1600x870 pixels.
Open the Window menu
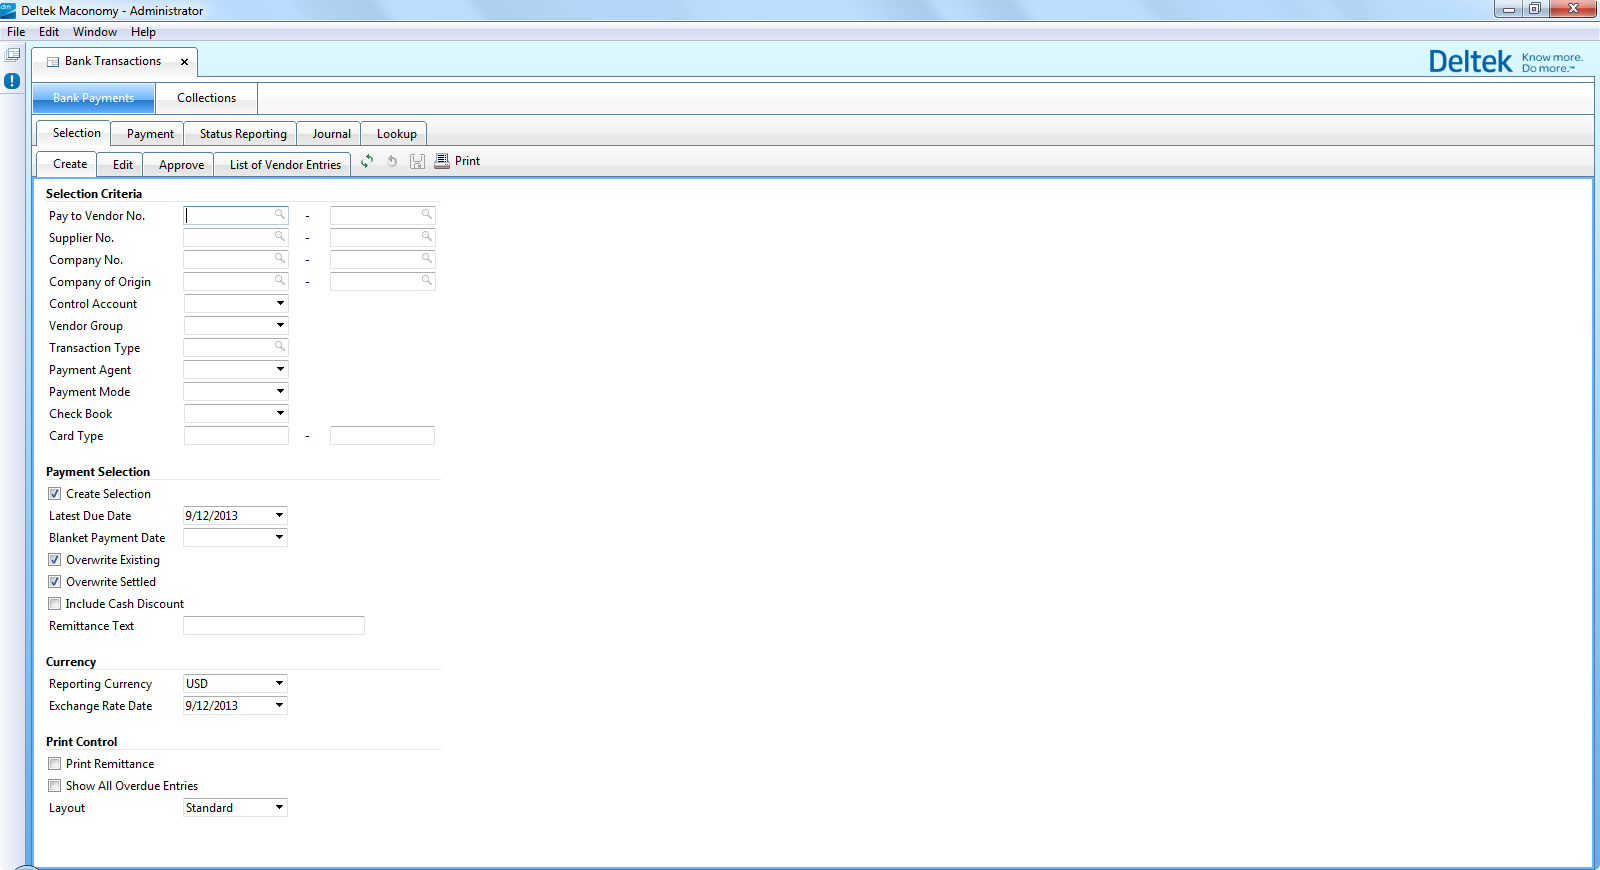[x=95, y=32]
